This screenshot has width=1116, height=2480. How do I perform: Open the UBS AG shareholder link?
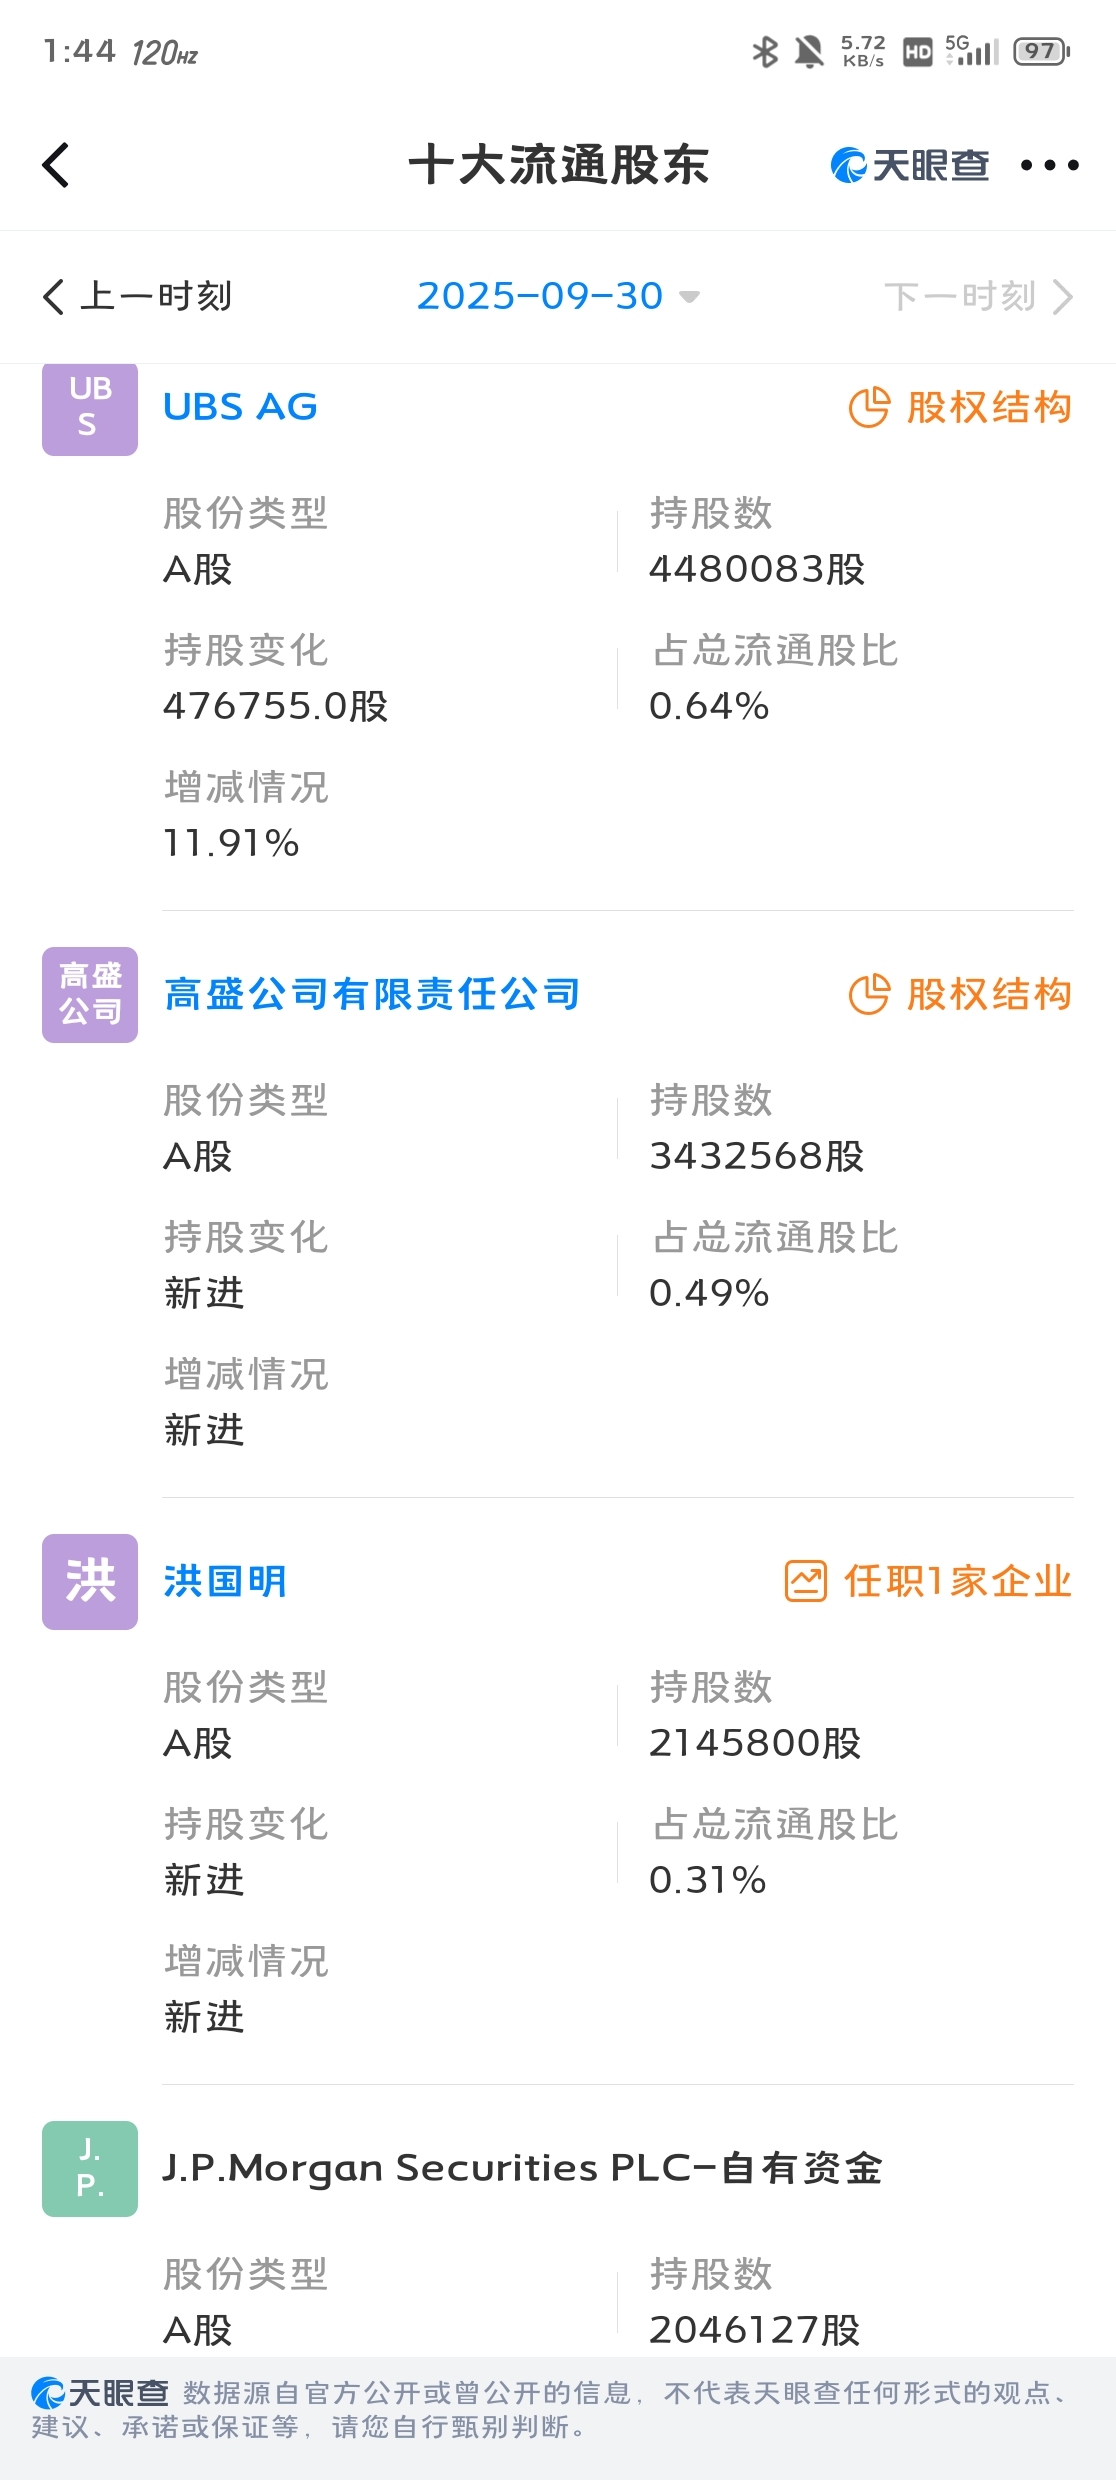(x=240, y=407)
